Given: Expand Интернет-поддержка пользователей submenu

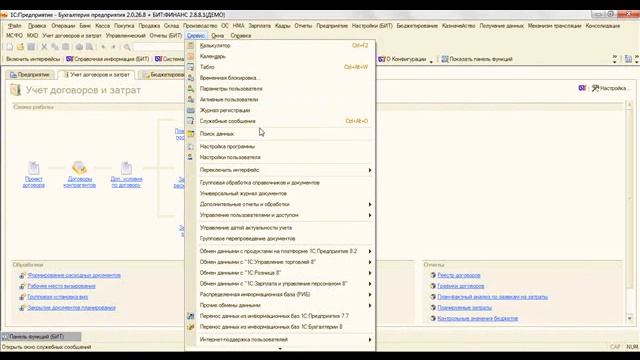Looking at the screenshot, I should (280, 339).
